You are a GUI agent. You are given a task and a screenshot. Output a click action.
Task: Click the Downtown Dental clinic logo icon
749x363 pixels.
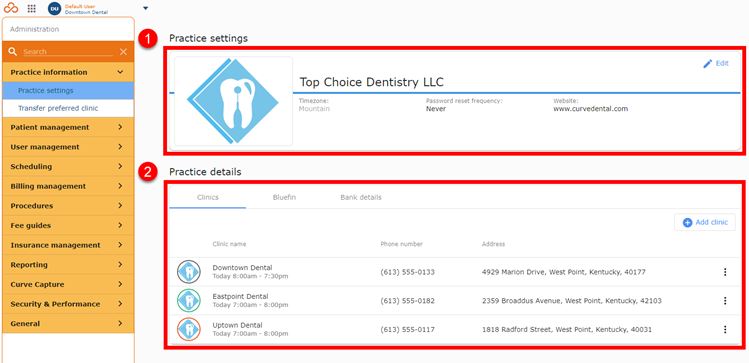click(189, 272)
